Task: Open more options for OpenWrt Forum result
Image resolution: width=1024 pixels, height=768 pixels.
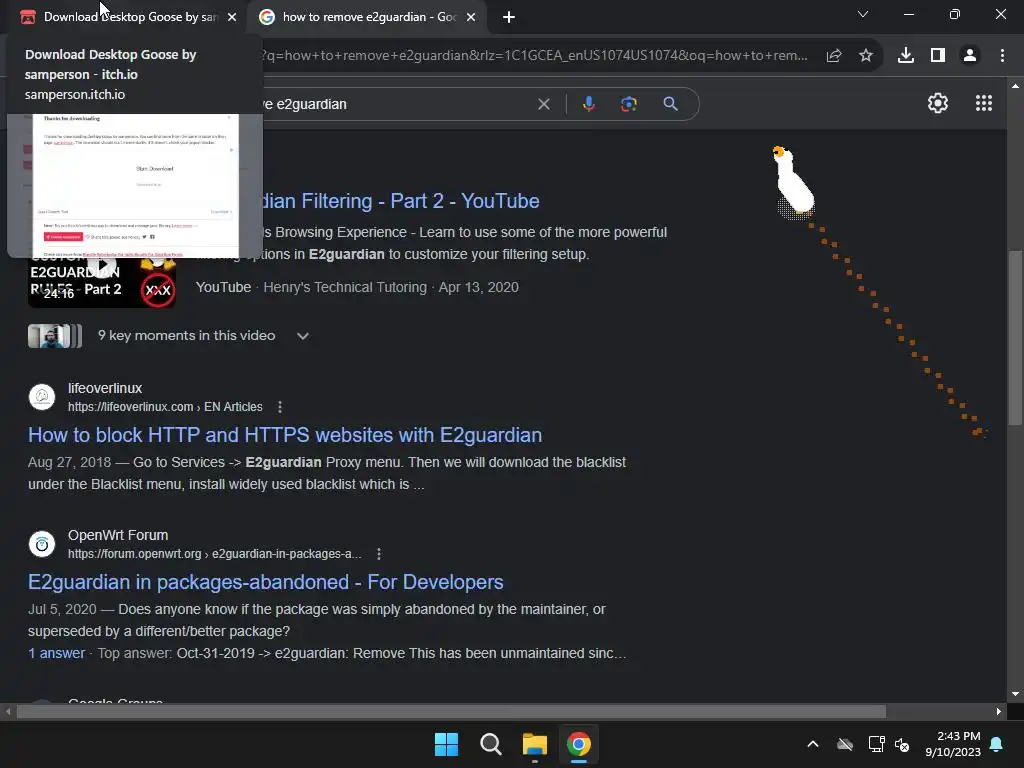Action: tap(379, 554)
